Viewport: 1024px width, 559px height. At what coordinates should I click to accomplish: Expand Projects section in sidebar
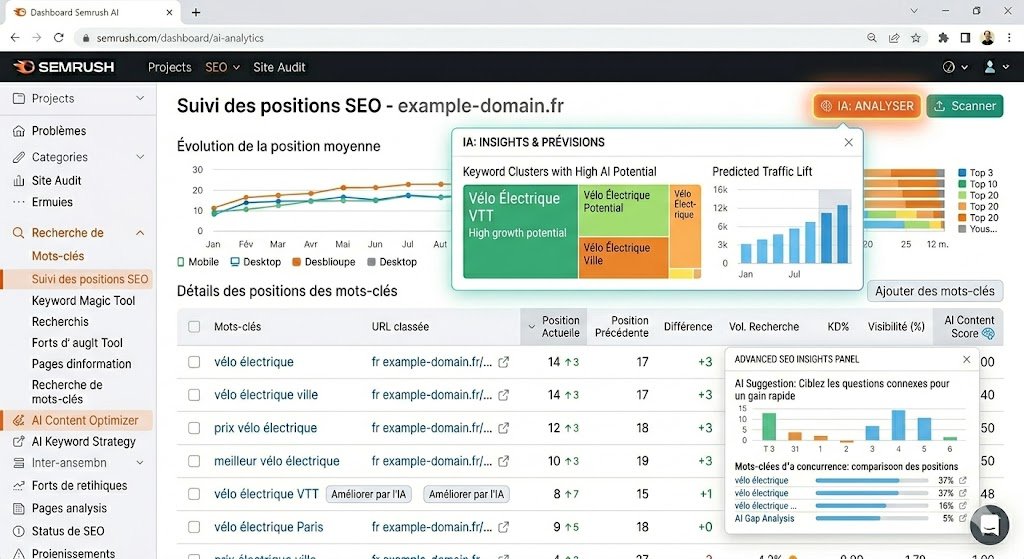pyautogui.click(x=140, y=98)
